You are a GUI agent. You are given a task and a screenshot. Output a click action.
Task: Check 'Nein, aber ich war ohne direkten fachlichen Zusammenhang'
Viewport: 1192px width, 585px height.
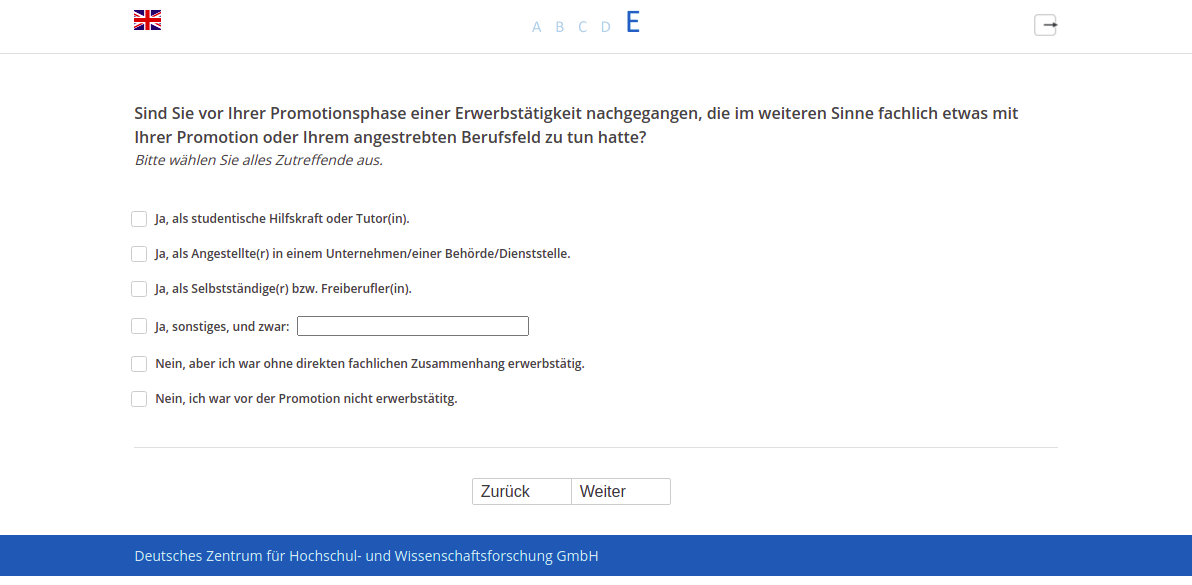click(x=139, y=364)
